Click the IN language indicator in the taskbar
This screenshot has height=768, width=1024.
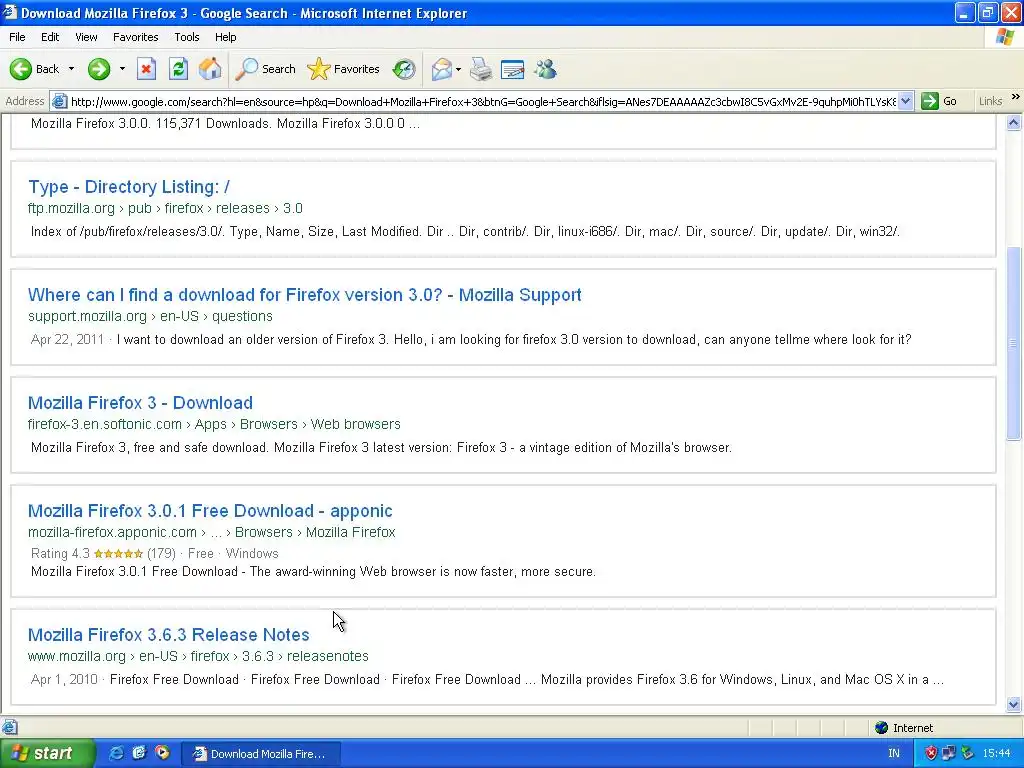894,754
